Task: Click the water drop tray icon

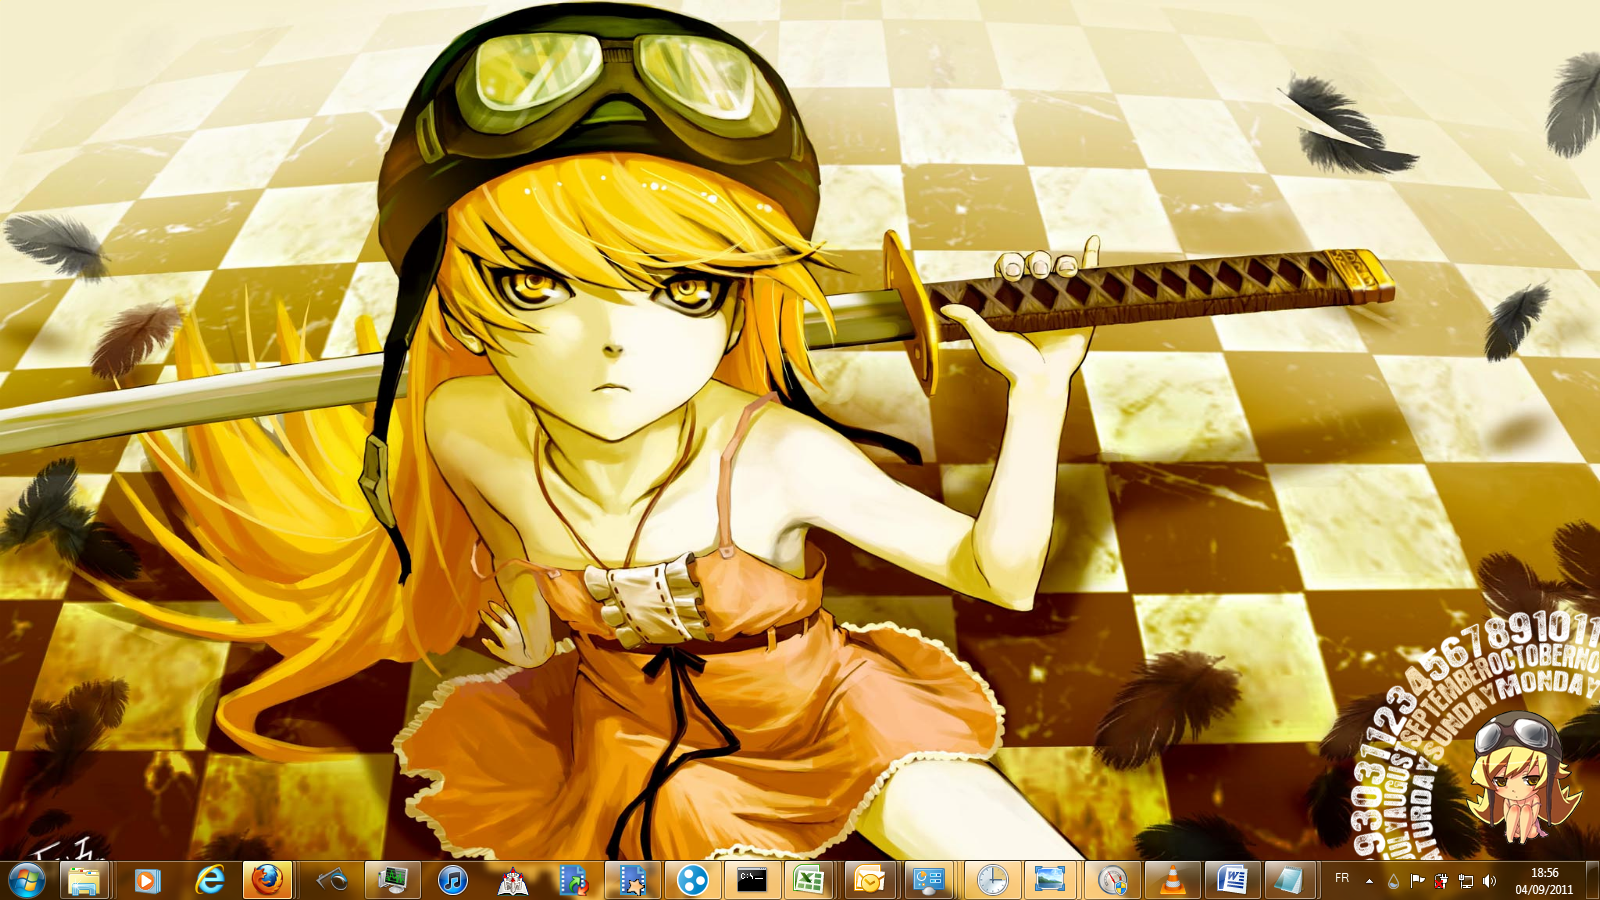Action: tap(1394, 881)
